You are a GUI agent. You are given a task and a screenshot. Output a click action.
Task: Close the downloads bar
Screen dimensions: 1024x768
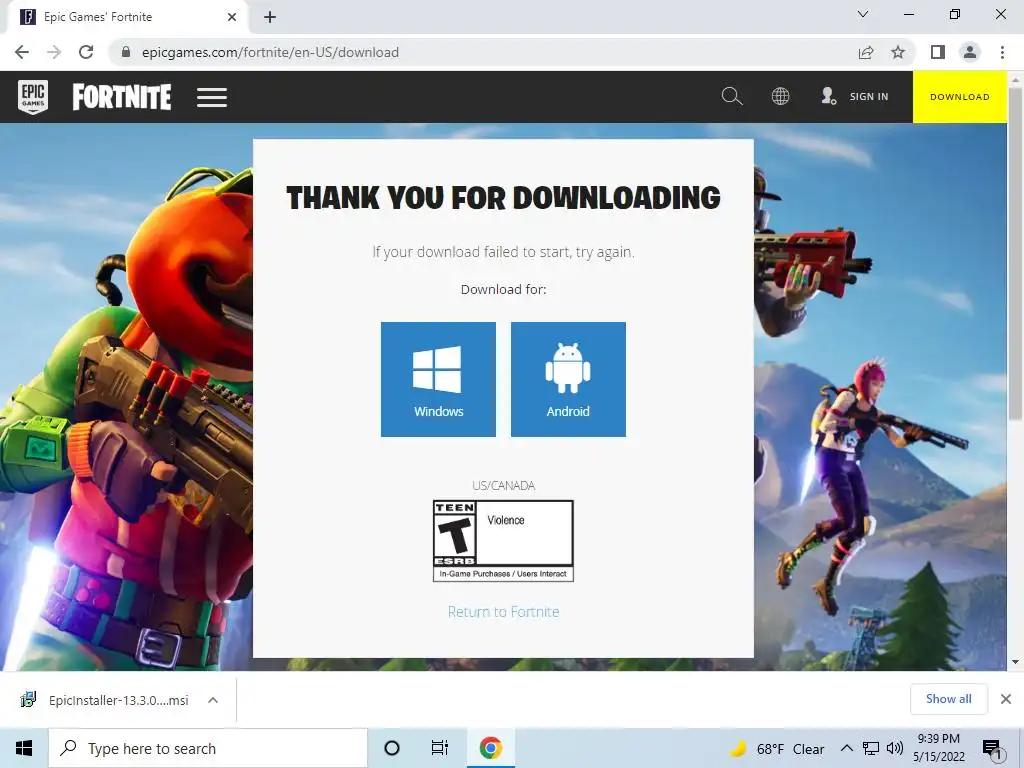[x=1006, y=699]
